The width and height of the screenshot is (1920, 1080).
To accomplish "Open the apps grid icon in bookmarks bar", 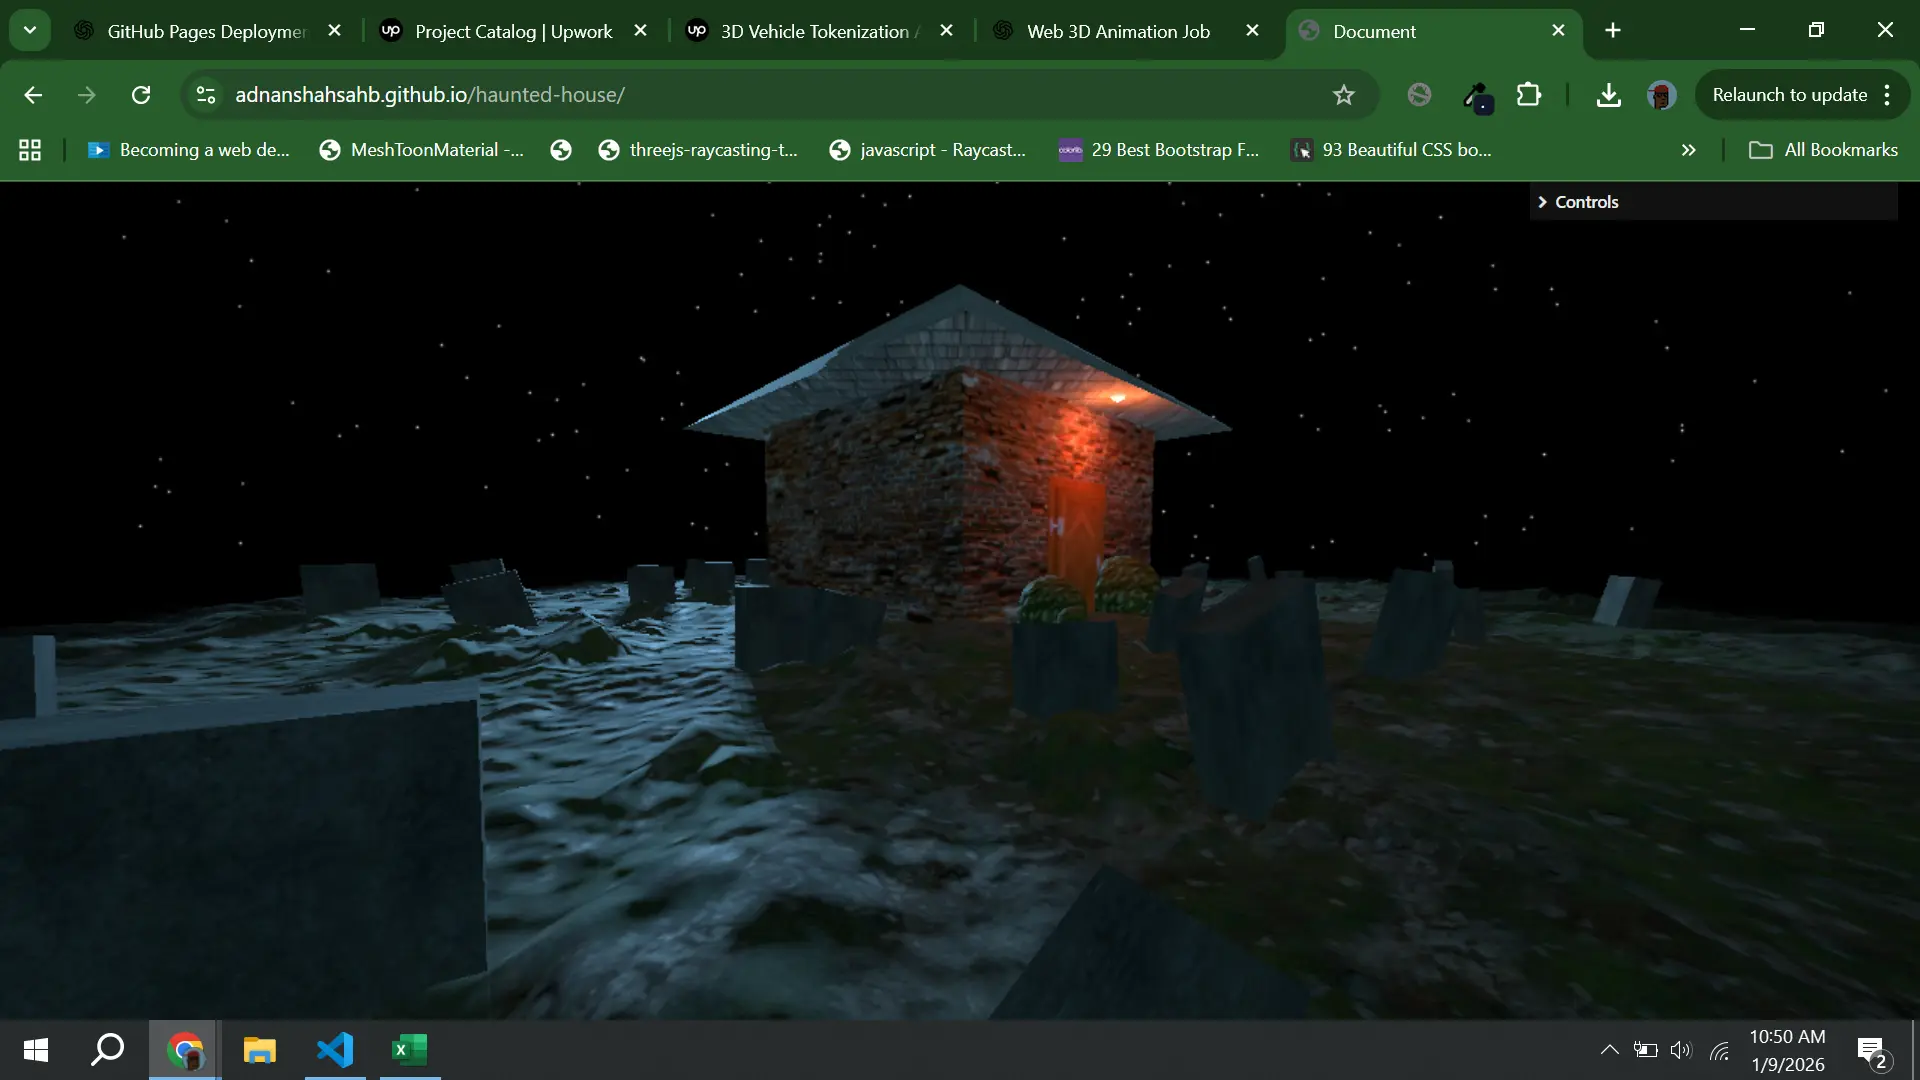I will point(30,150).
